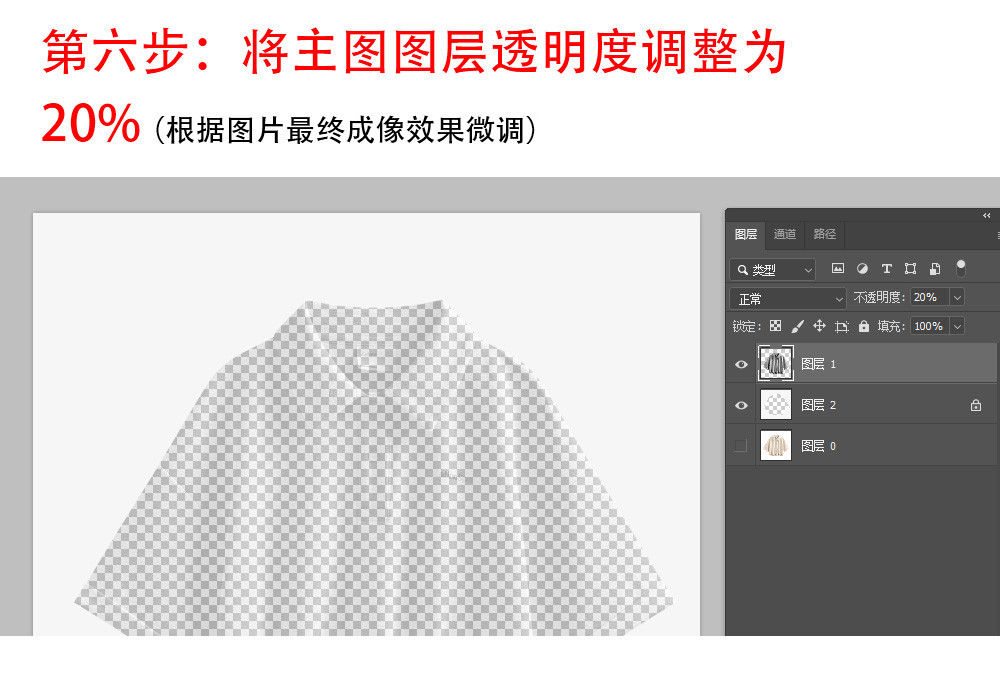
Task: Filter layers by text type
Action: point(886,269)
